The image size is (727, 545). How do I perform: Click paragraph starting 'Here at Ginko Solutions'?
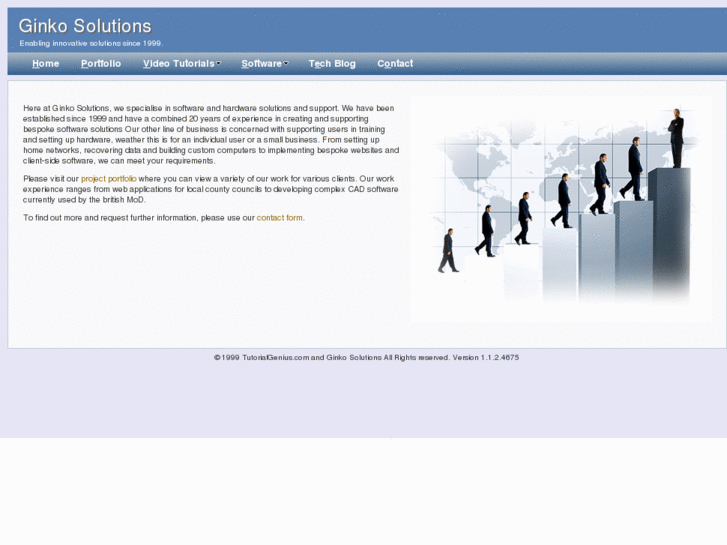pos(211,135)
